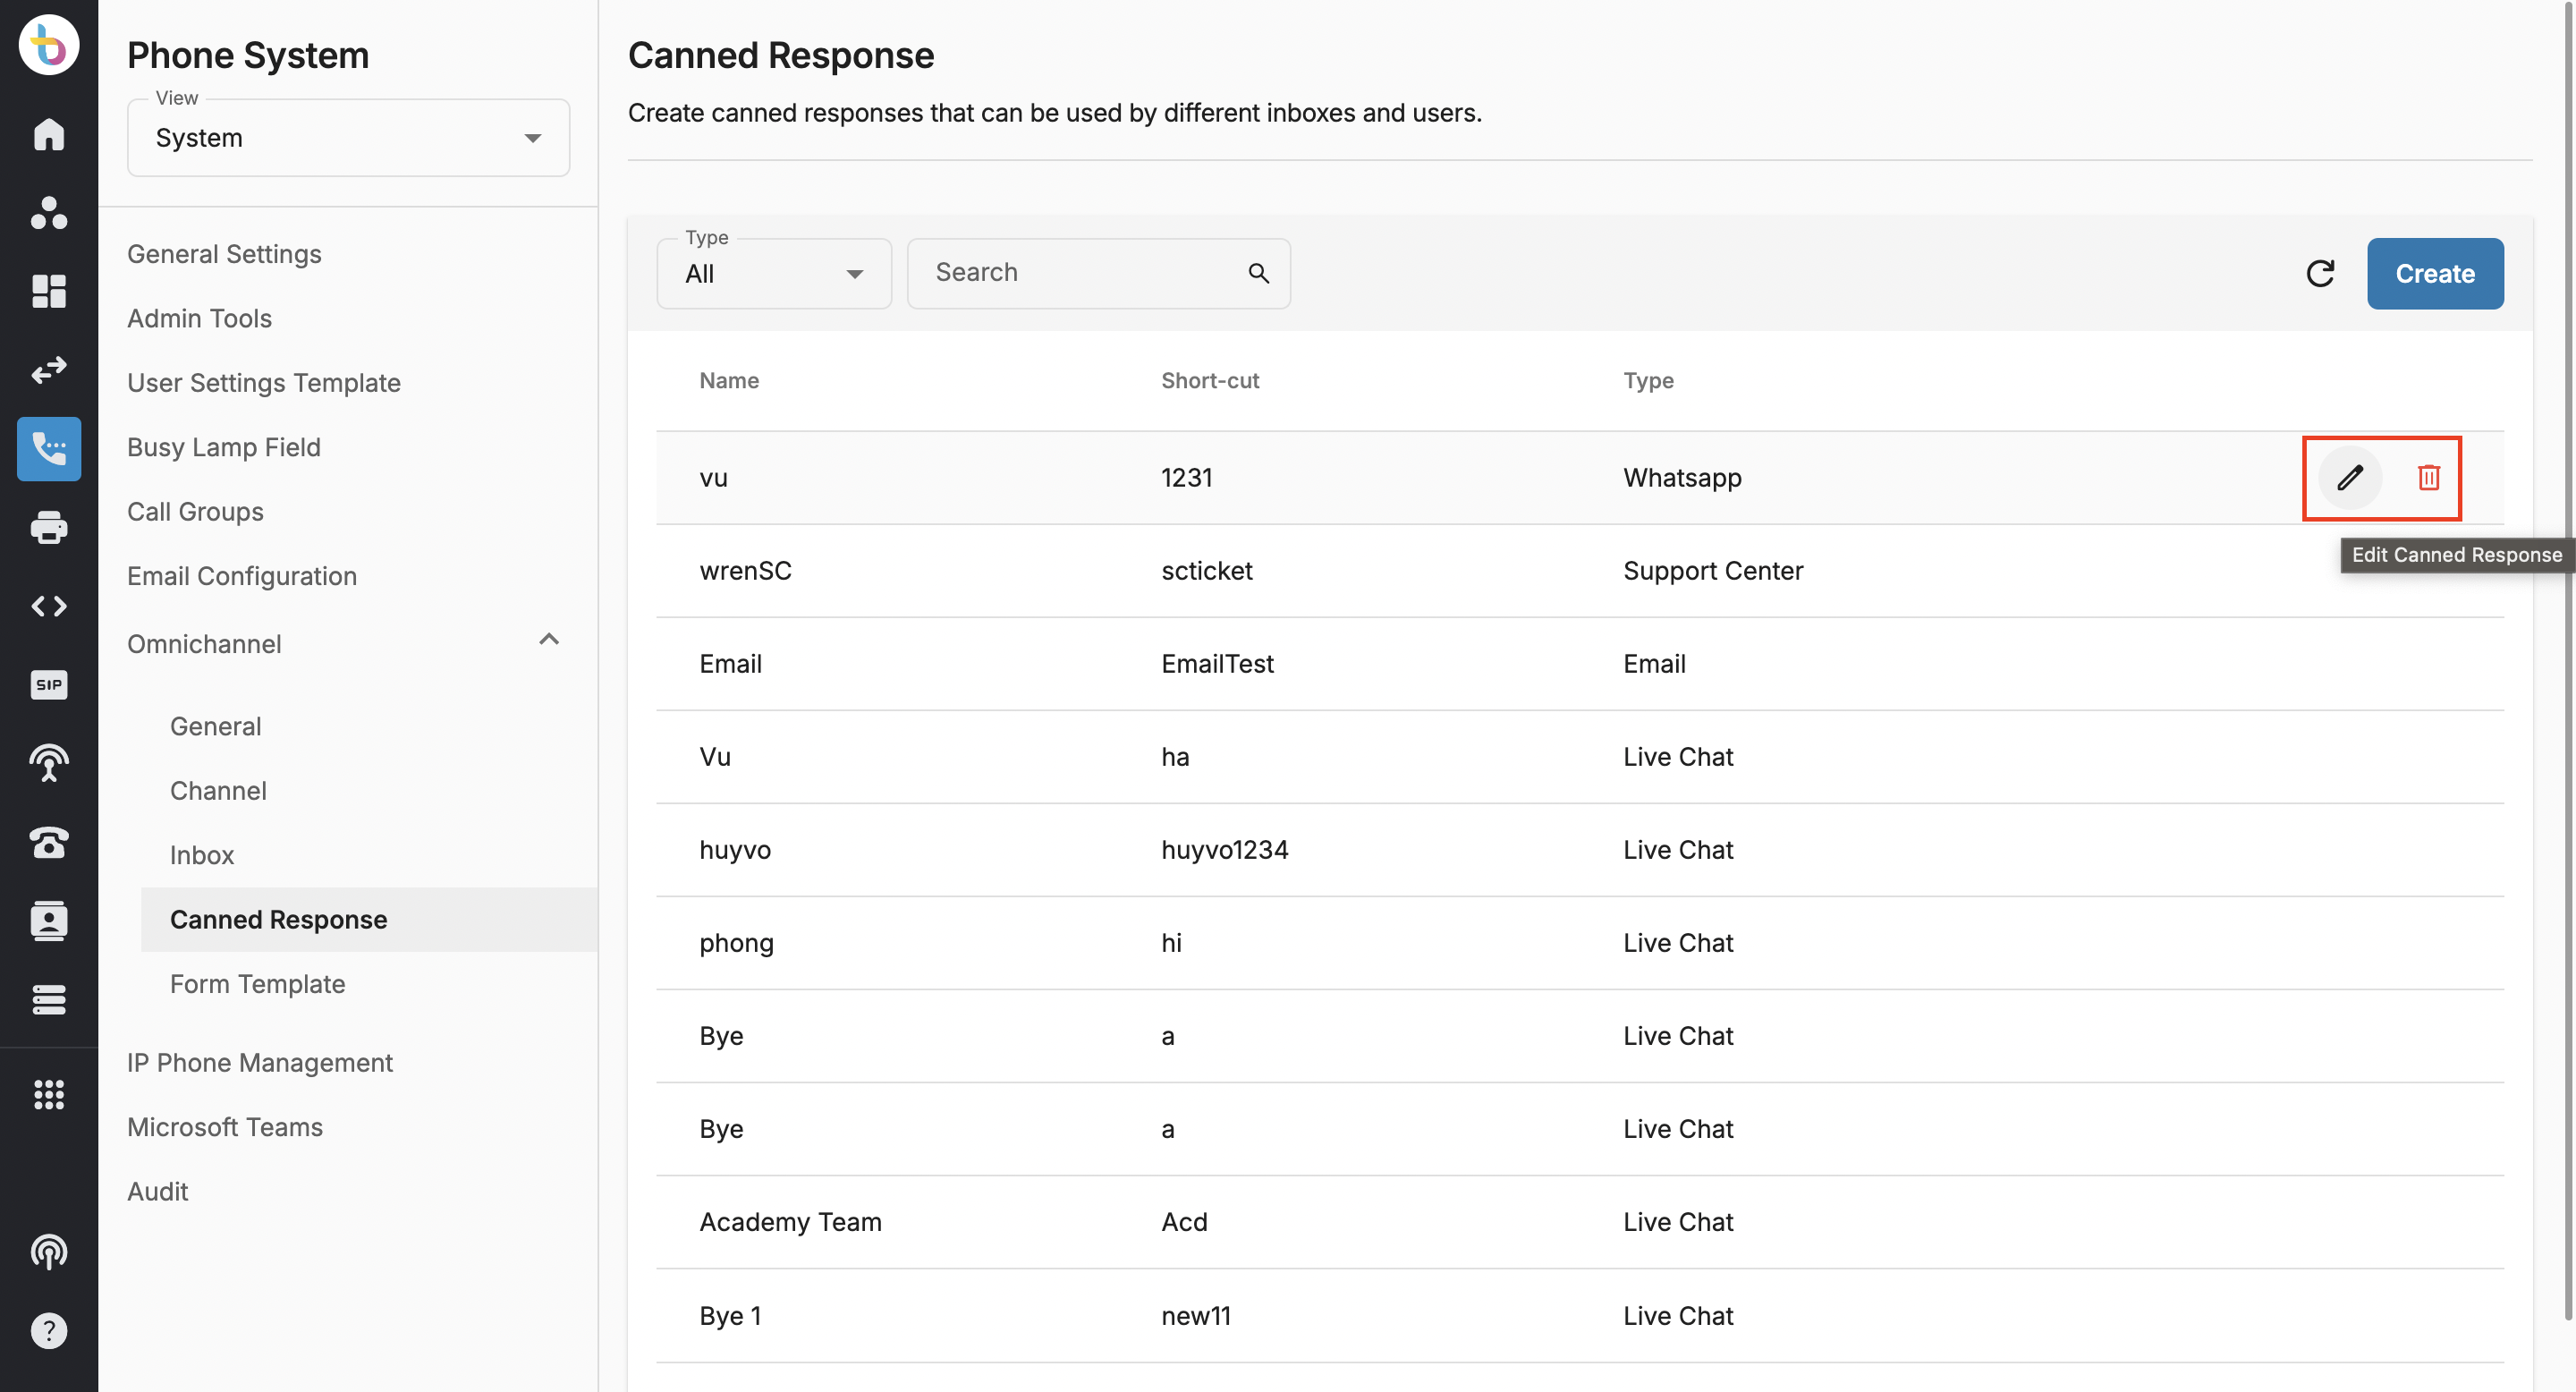Viewport: 2576px width, 1392px height.
Task: Open the three-dots organization icon
Action: tap(48, 213)
